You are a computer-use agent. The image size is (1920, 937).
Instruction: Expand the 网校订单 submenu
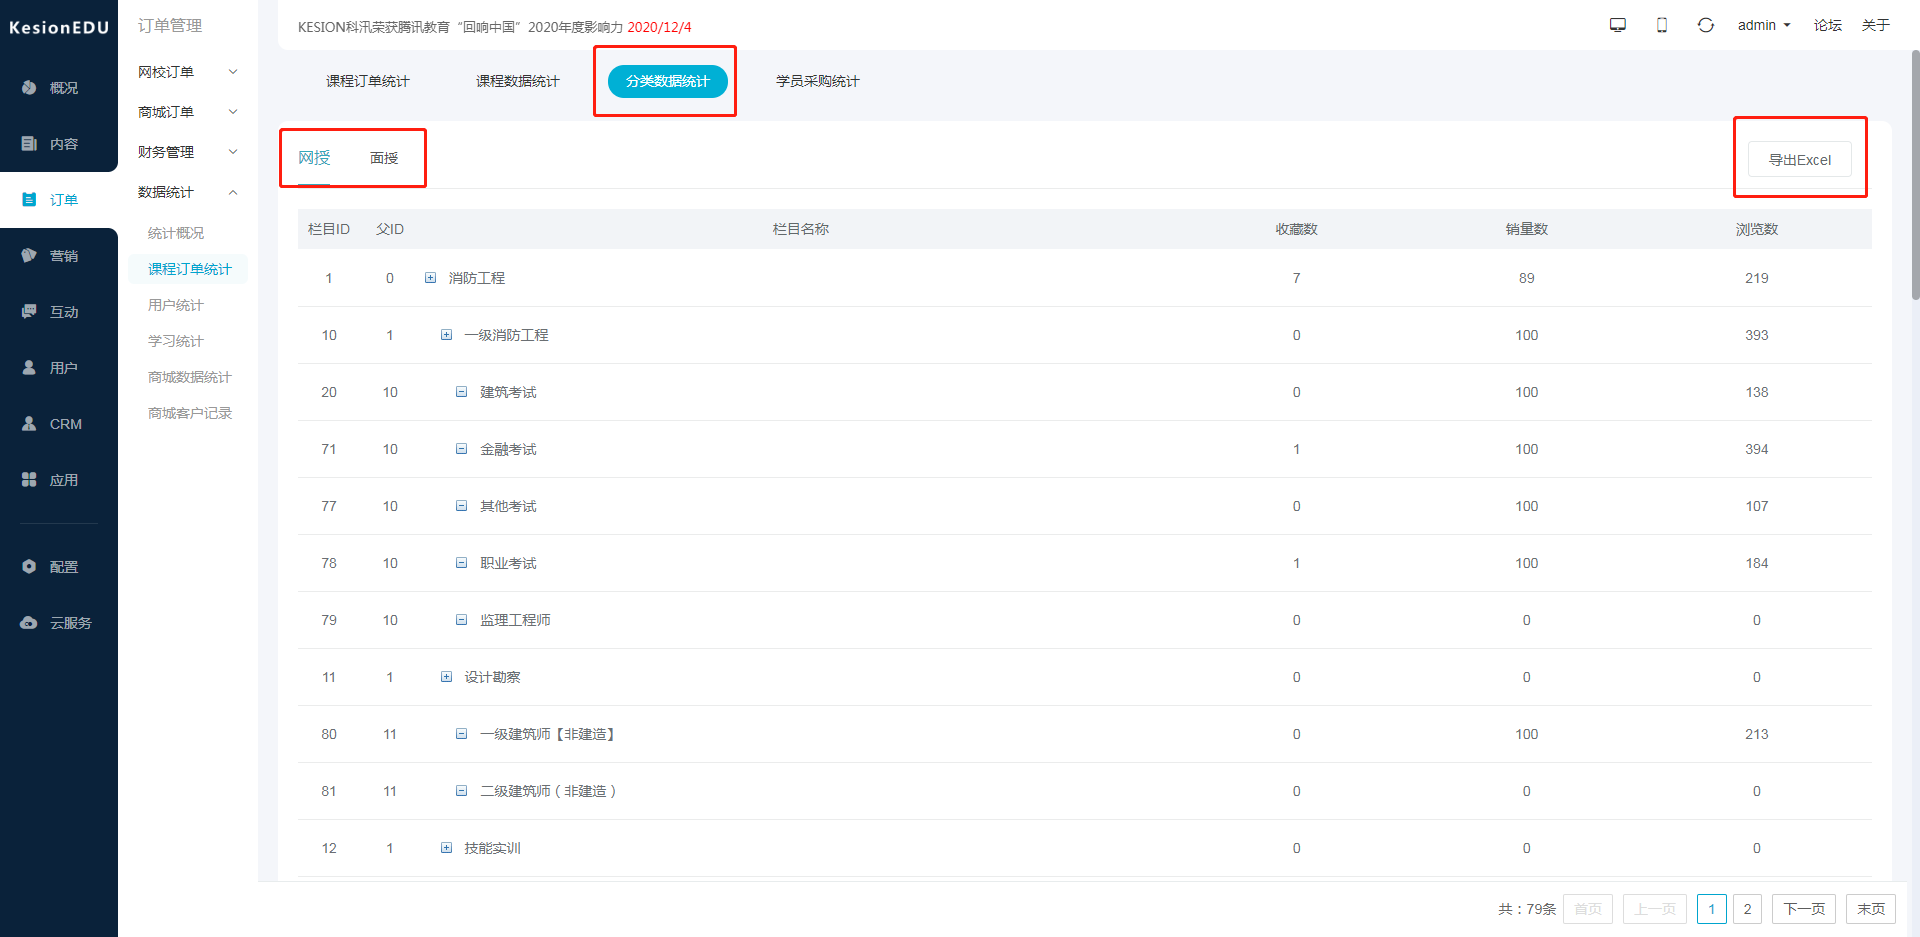(x=188, y=72)
